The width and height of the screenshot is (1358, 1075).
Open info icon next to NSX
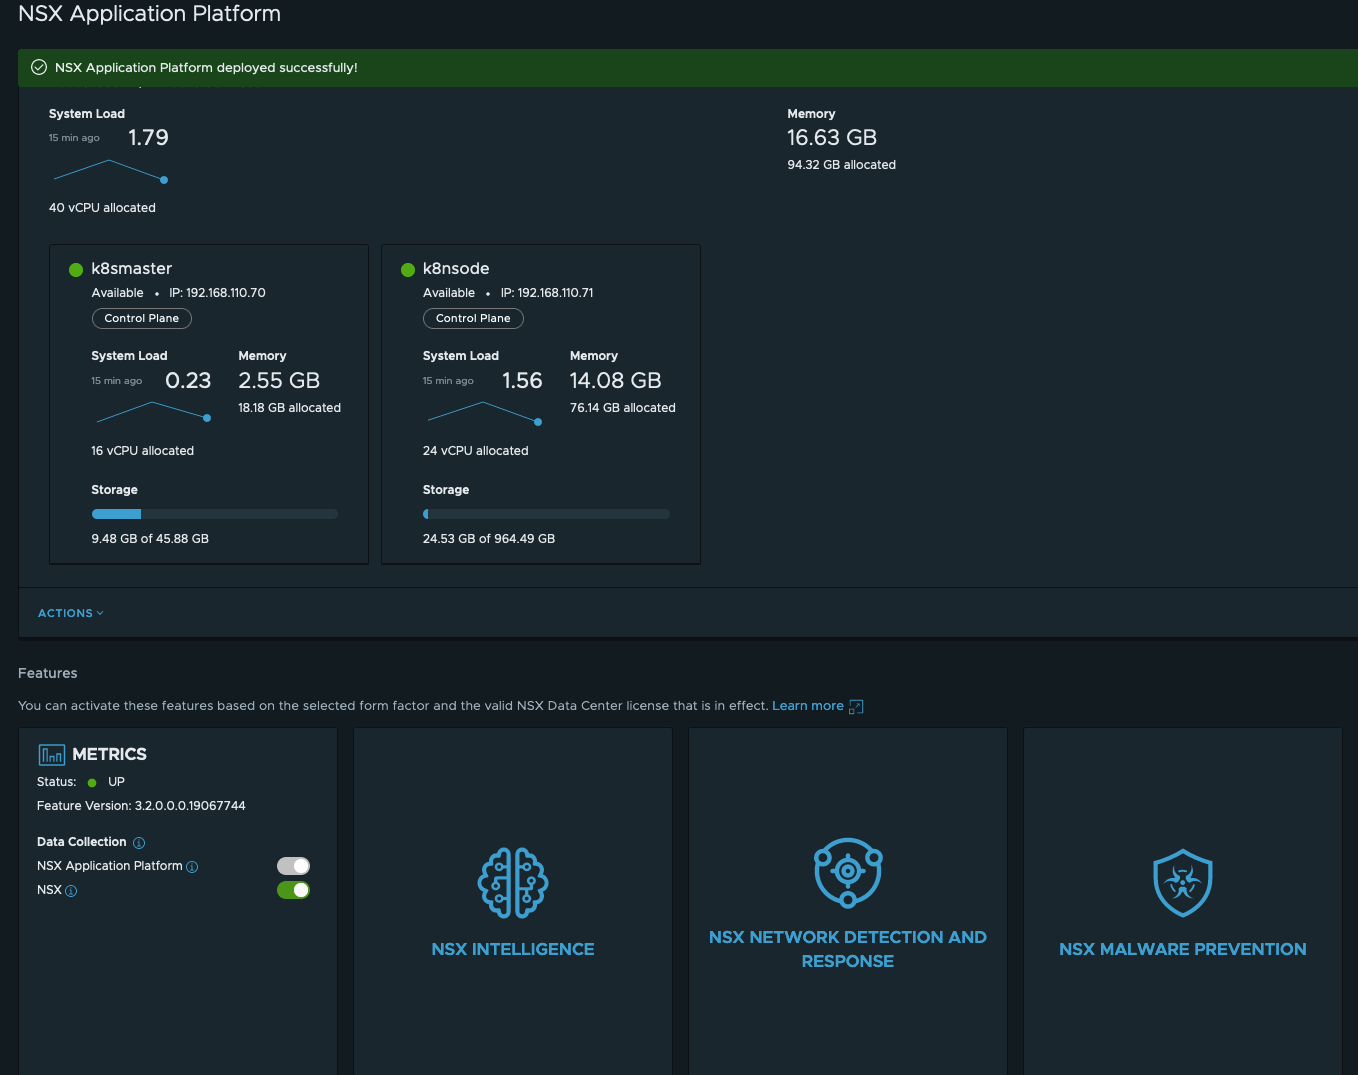pos(71,891)
